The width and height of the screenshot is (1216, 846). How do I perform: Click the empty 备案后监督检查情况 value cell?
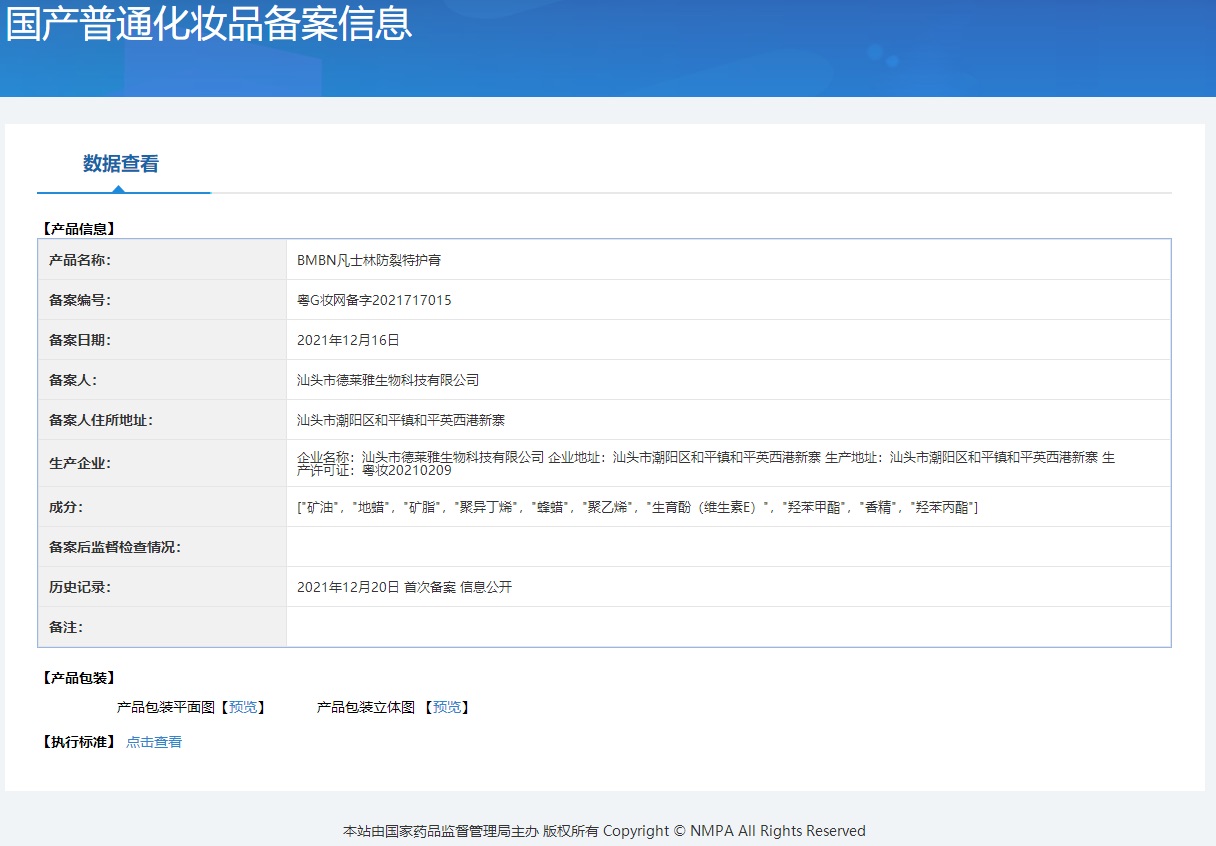click(x=727, y=547)
